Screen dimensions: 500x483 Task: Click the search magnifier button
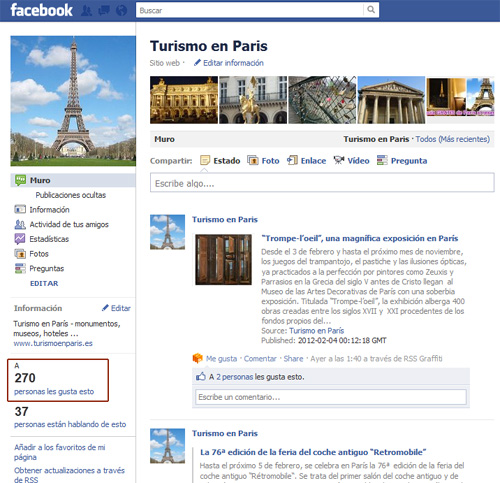click(371, 10)
